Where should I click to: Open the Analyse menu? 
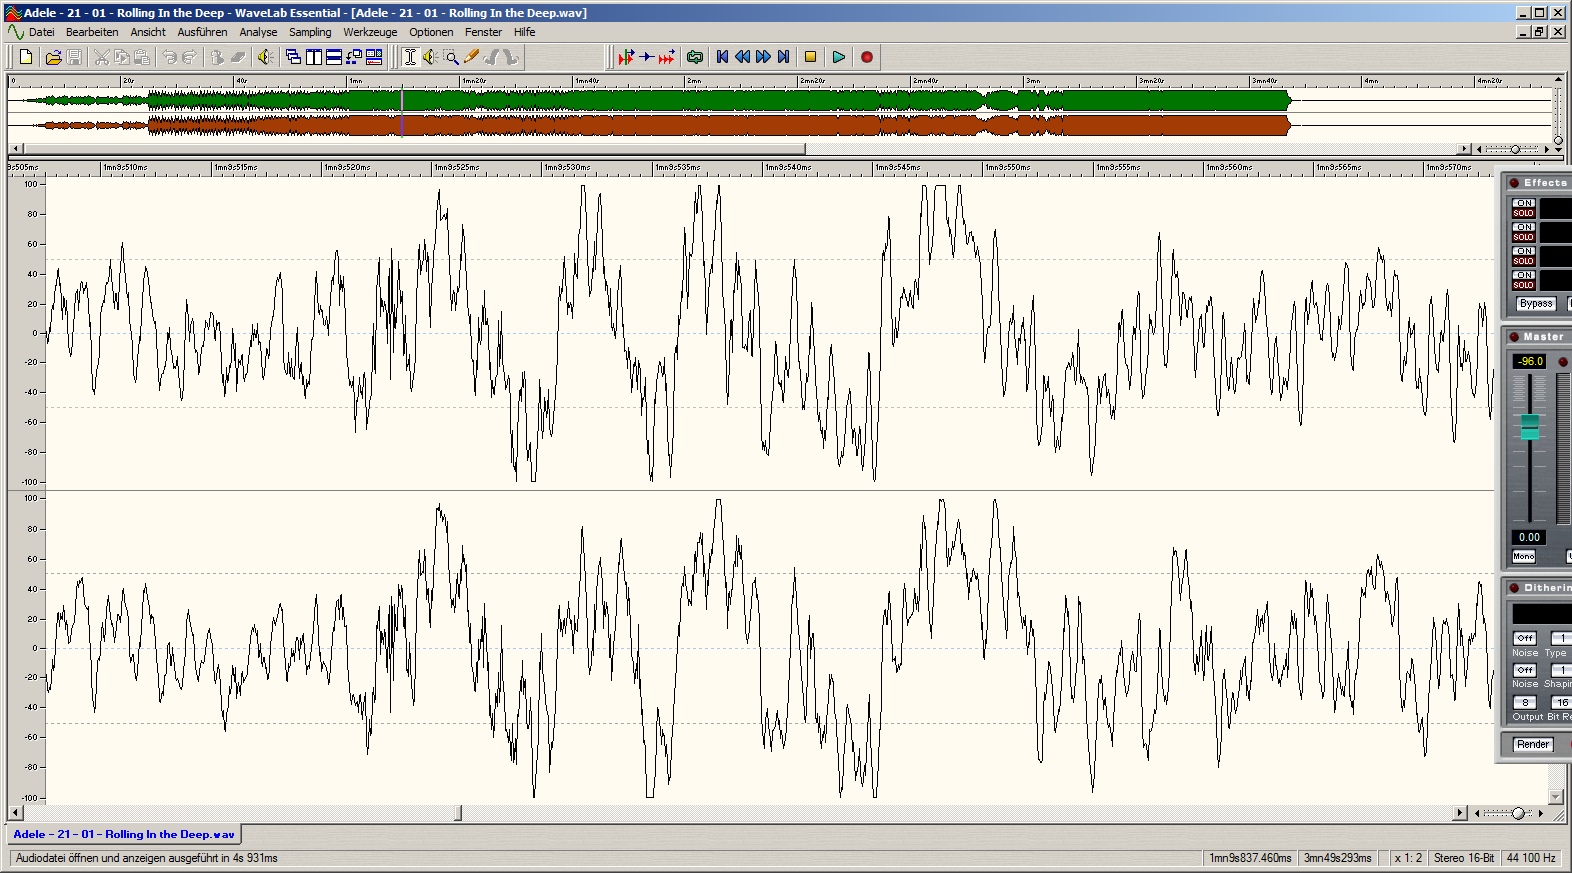[258, 32]
